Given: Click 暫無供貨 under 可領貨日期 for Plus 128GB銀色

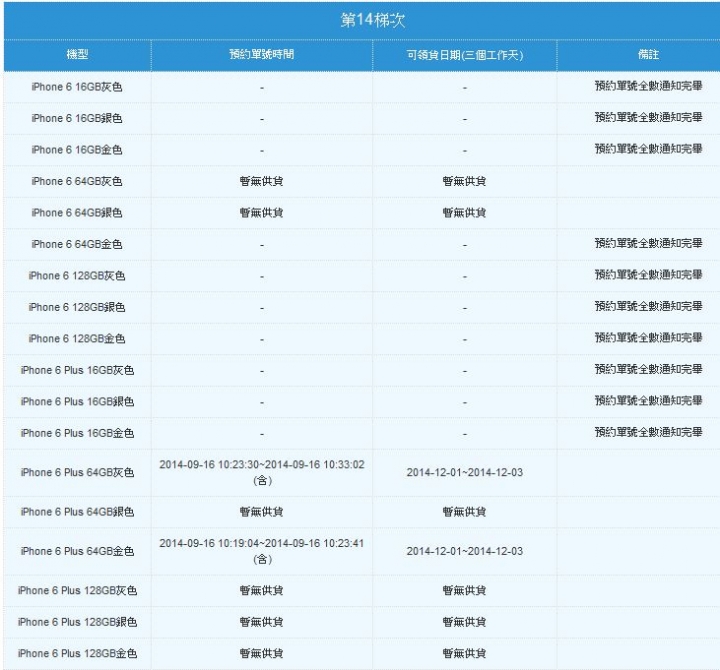Looking at the screenshot, I should (x=465, y=622).
